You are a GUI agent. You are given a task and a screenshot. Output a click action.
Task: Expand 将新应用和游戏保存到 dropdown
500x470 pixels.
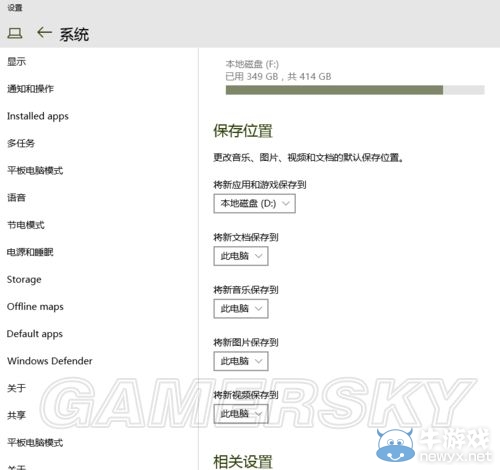(x=254, y=203)
